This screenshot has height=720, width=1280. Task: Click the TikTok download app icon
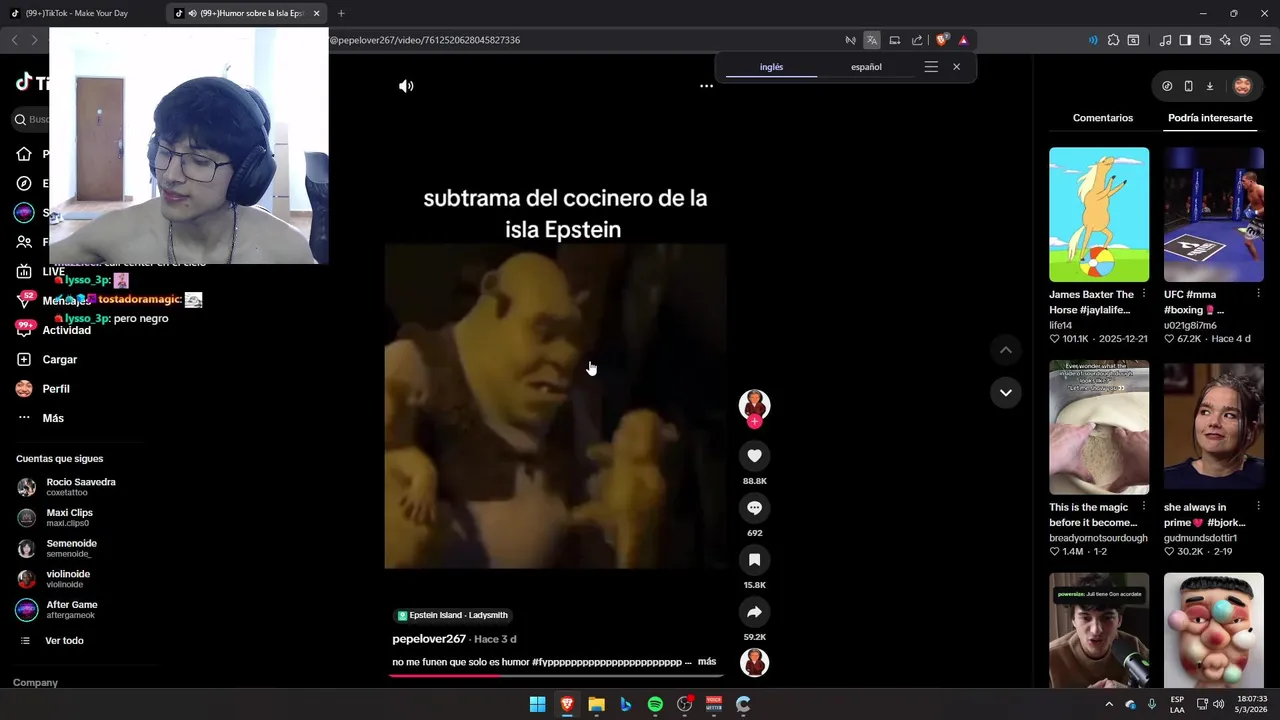pos(1209,86)
